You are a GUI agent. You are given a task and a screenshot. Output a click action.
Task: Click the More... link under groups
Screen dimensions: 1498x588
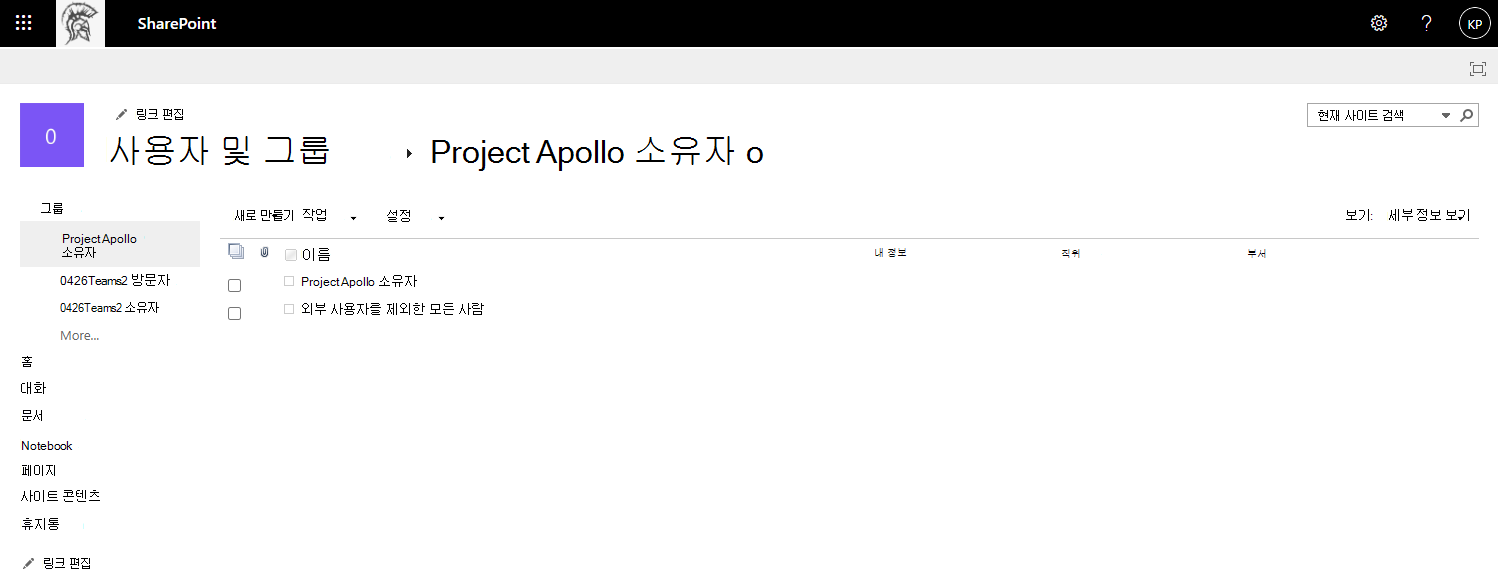tap(80, 336)
